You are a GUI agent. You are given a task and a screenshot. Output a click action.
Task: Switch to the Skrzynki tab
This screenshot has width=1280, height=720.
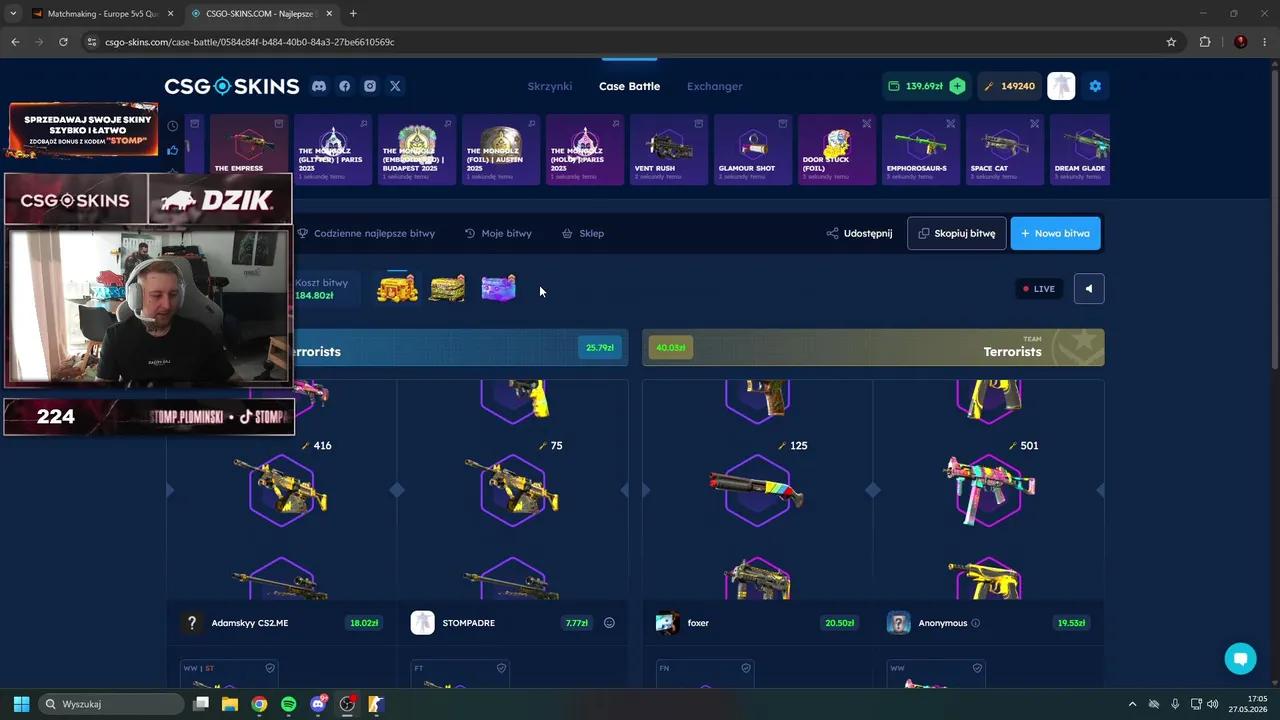[550, 86]
